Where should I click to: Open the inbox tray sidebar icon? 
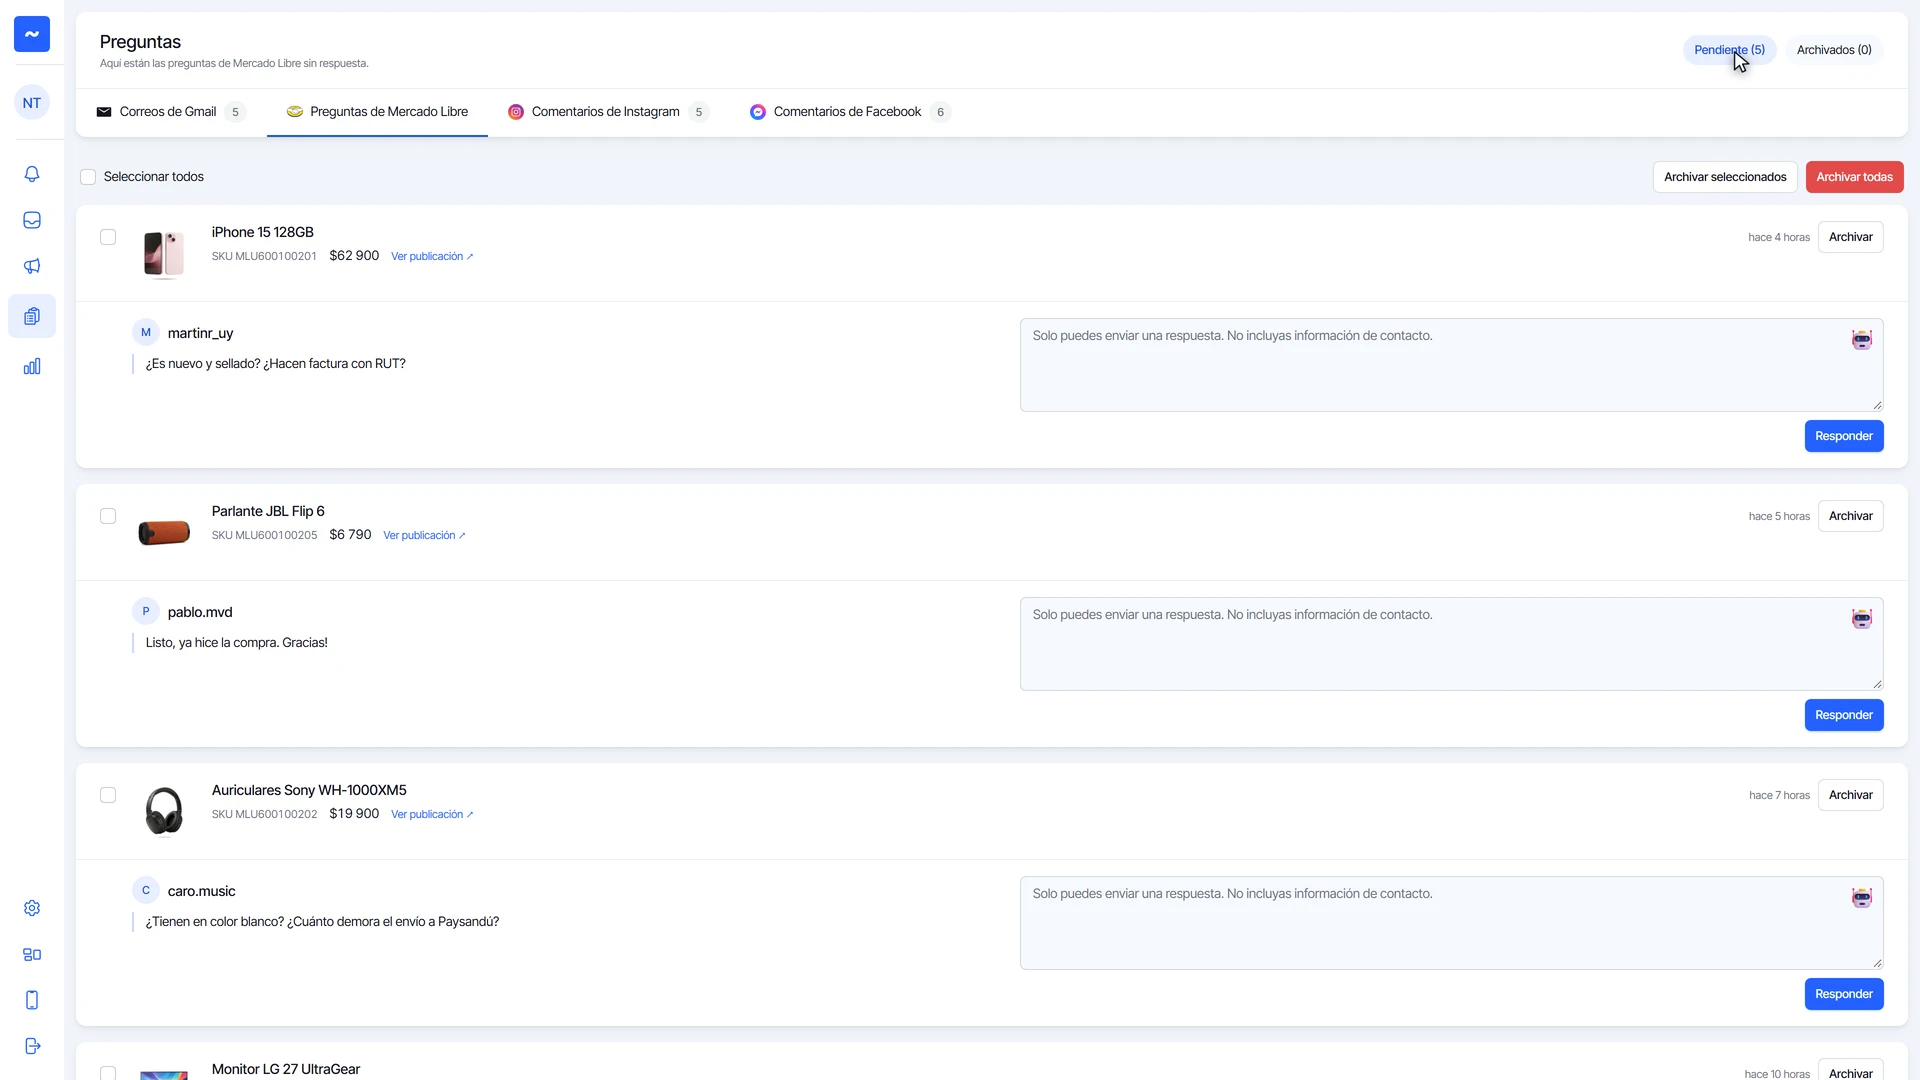[32, 220]
